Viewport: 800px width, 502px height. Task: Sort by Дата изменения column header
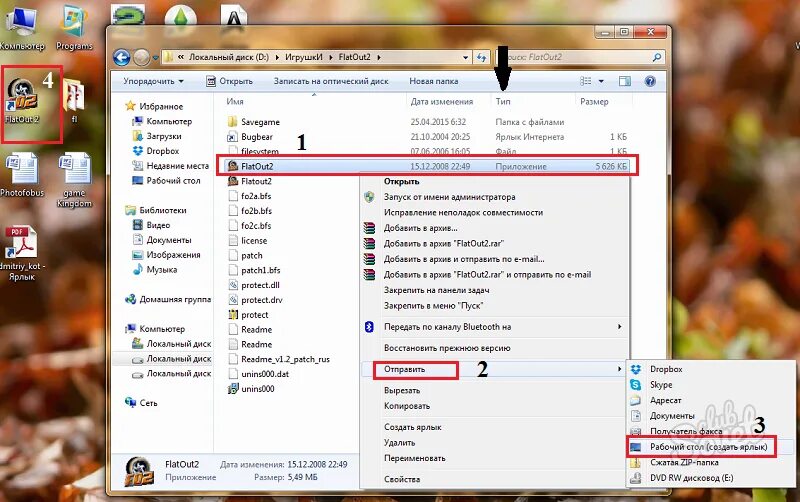coord(442,102)
